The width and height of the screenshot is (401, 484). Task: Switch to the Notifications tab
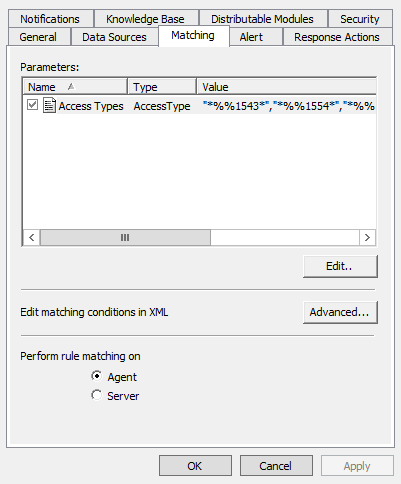coord(50,19)
